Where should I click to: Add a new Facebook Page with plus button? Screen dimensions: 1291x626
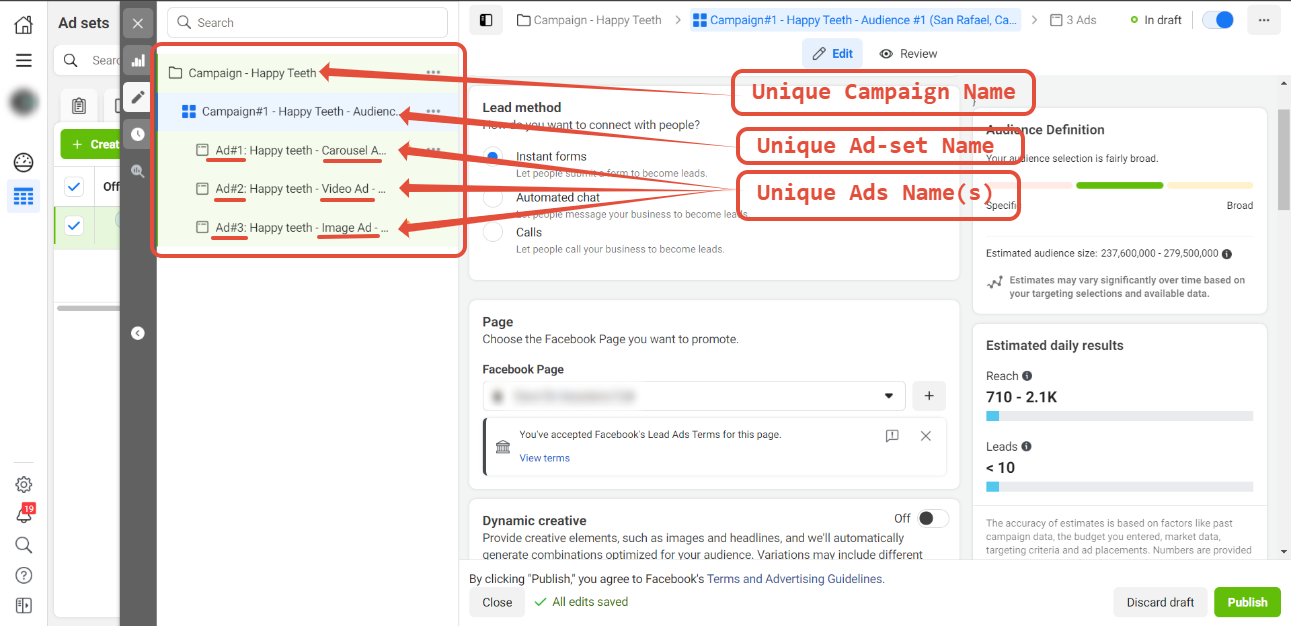(x=929, y=396)
